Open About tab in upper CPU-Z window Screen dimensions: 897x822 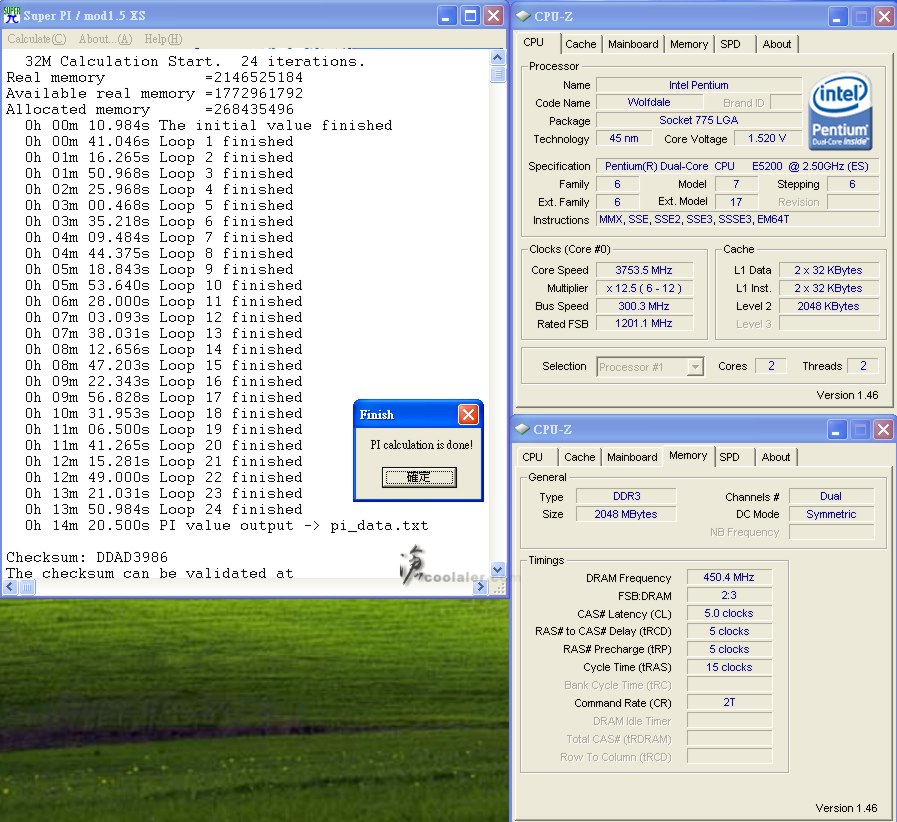[x=777, y=44]
